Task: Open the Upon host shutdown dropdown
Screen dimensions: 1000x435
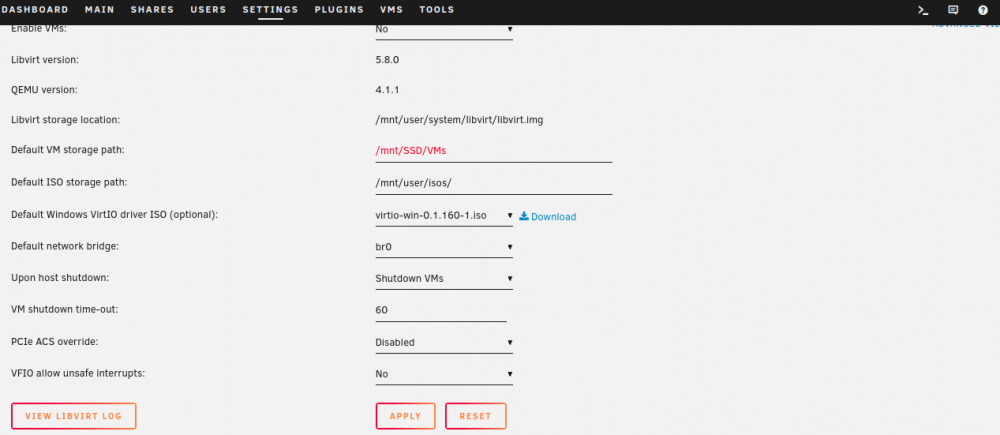Action: click(444, 279)
